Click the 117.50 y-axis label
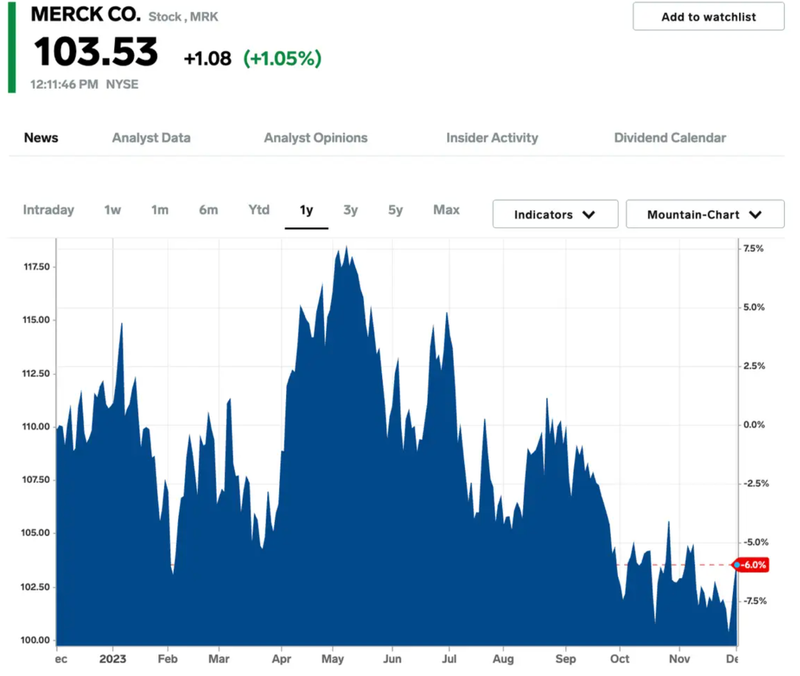The width and height of the screenshot is (800, 676). click(x=37, y=267)
